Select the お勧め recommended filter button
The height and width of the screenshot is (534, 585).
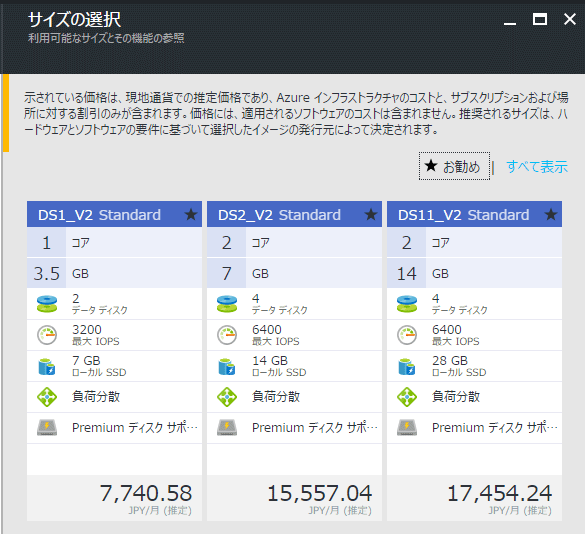(454, 166)
